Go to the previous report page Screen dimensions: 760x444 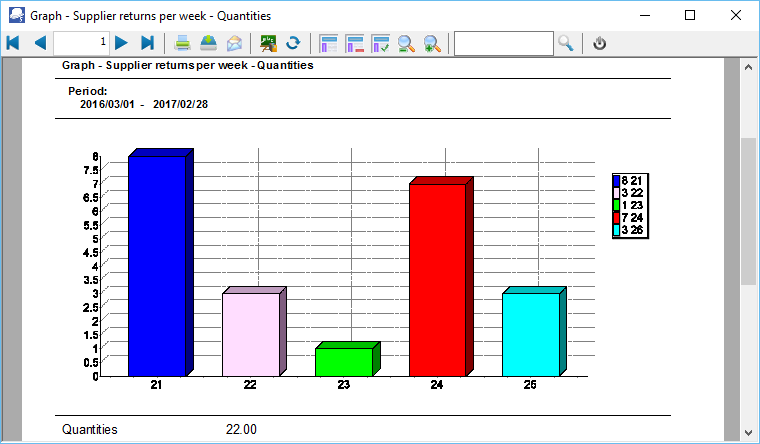(x=40, y=43)
